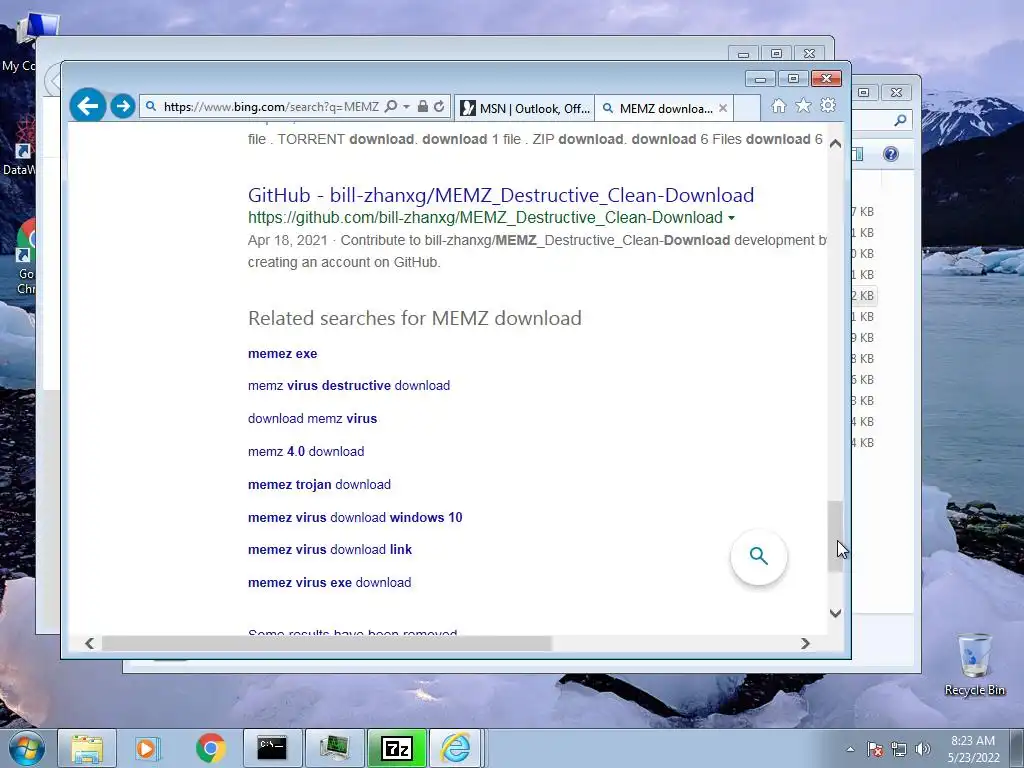
Task: Select the Google Chrome desktop shortcut
Action: pos(25,256)
